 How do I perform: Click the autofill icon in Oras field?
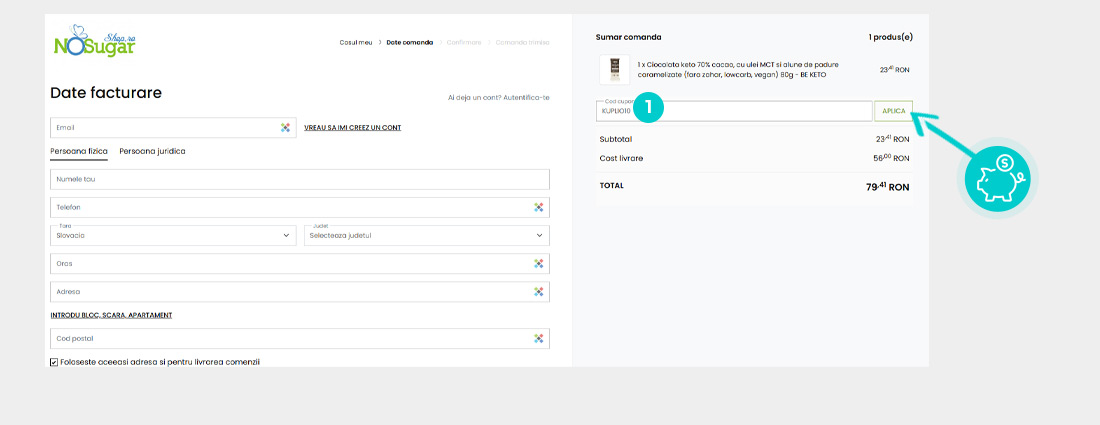(538, 264)
